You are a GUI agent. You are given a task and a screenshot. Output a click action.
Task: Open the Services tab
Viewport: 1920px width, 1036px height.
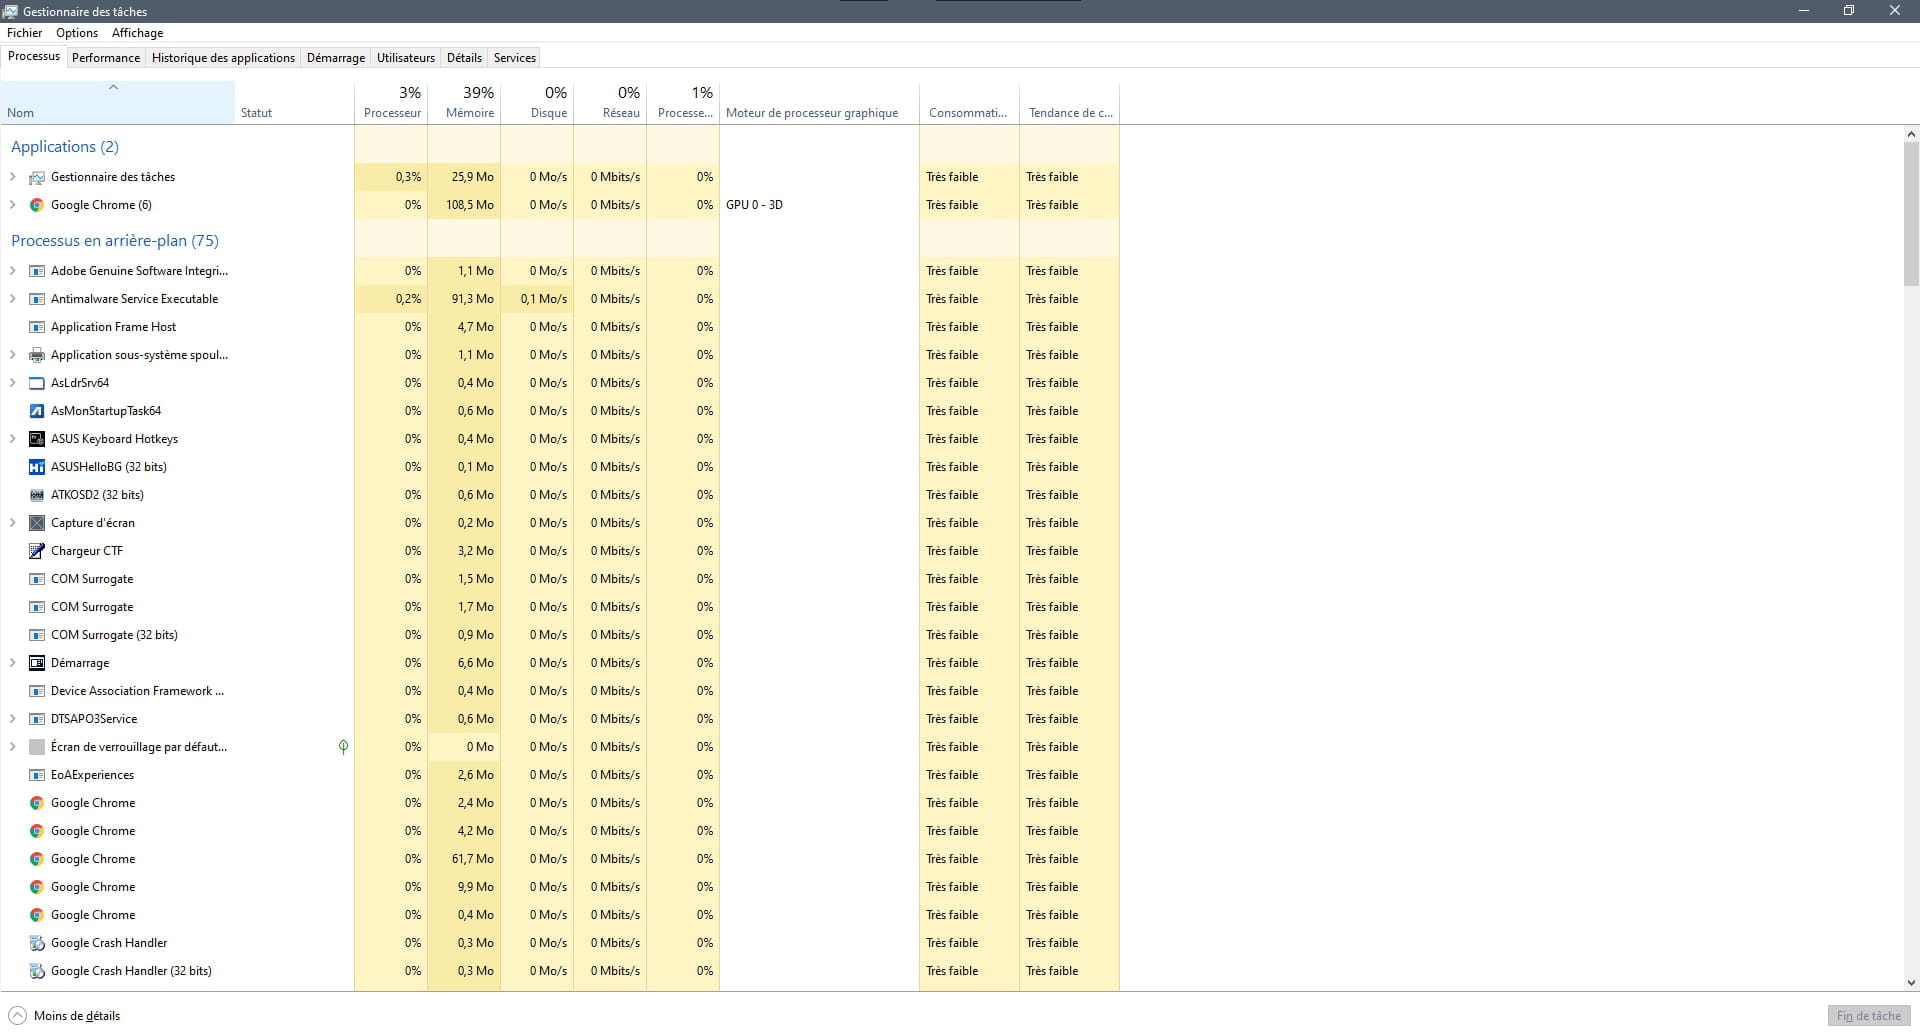(514, 58)
